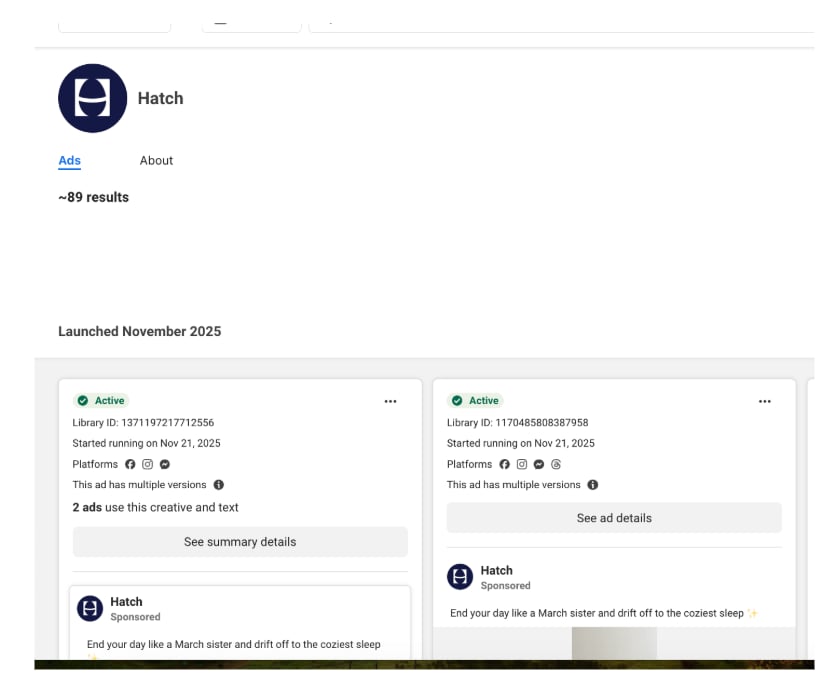Click the Hatch avatar in the first ad preview
835x676 pixels.
[91, 608]
